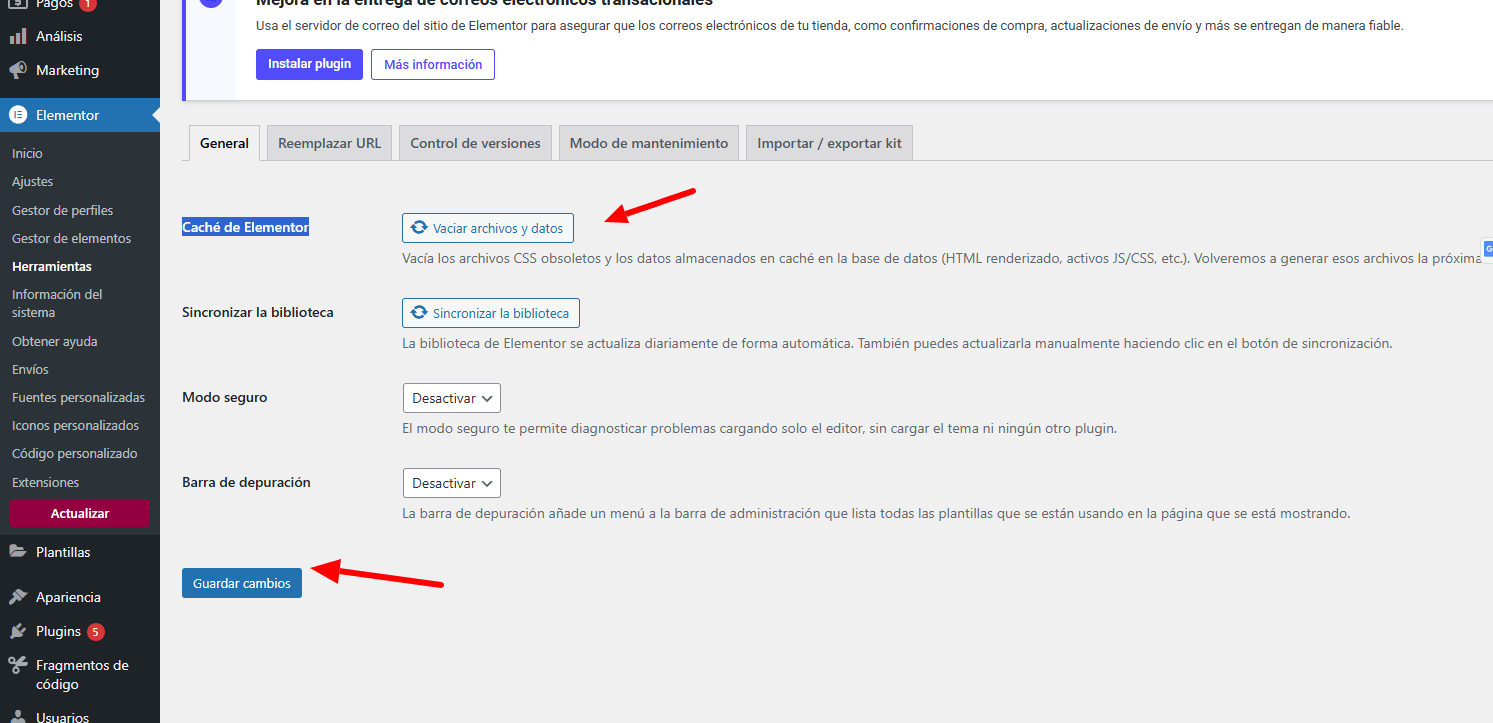Screen dimensions: 1493x723
Task: Open Iconos personalizados
Action: pos(76,425)
